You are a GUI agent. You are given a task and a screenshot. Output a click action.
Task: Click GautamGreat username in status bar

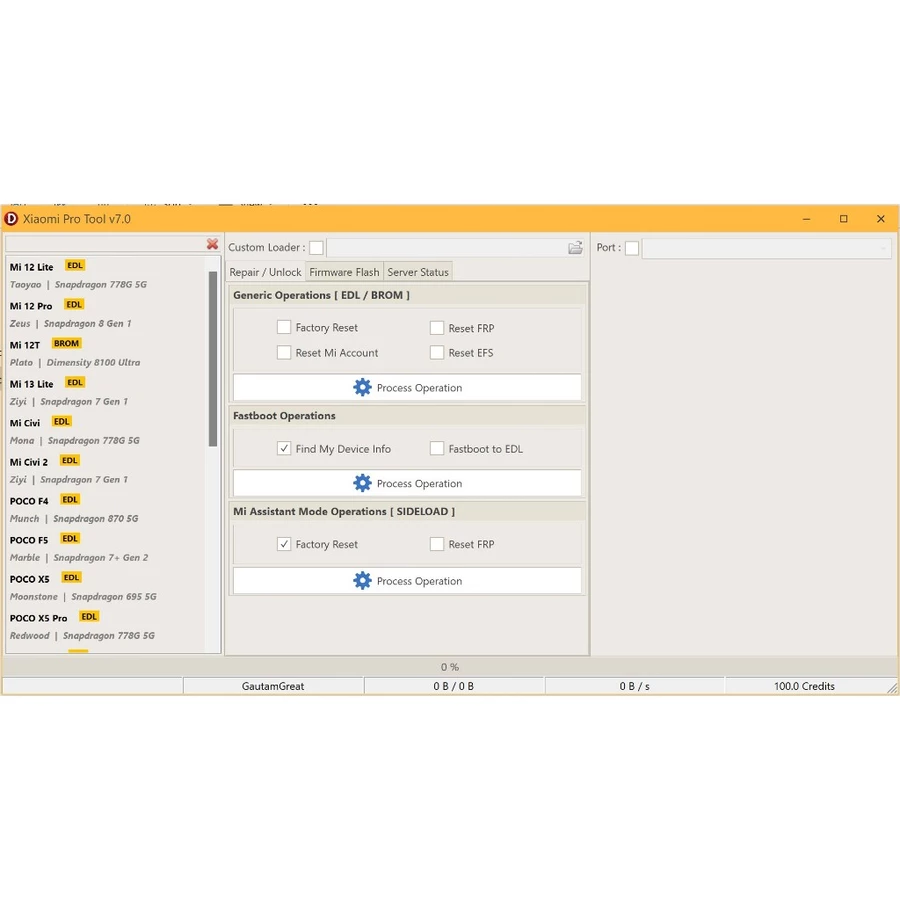(x=273, y=686)
